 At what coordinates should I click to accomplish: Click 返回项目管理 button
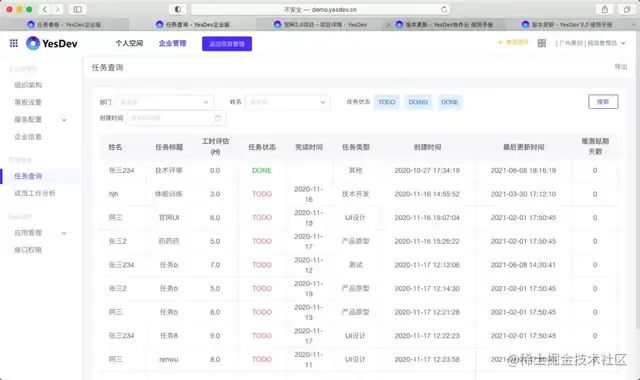pyautogui.click(x=227, y=44)
